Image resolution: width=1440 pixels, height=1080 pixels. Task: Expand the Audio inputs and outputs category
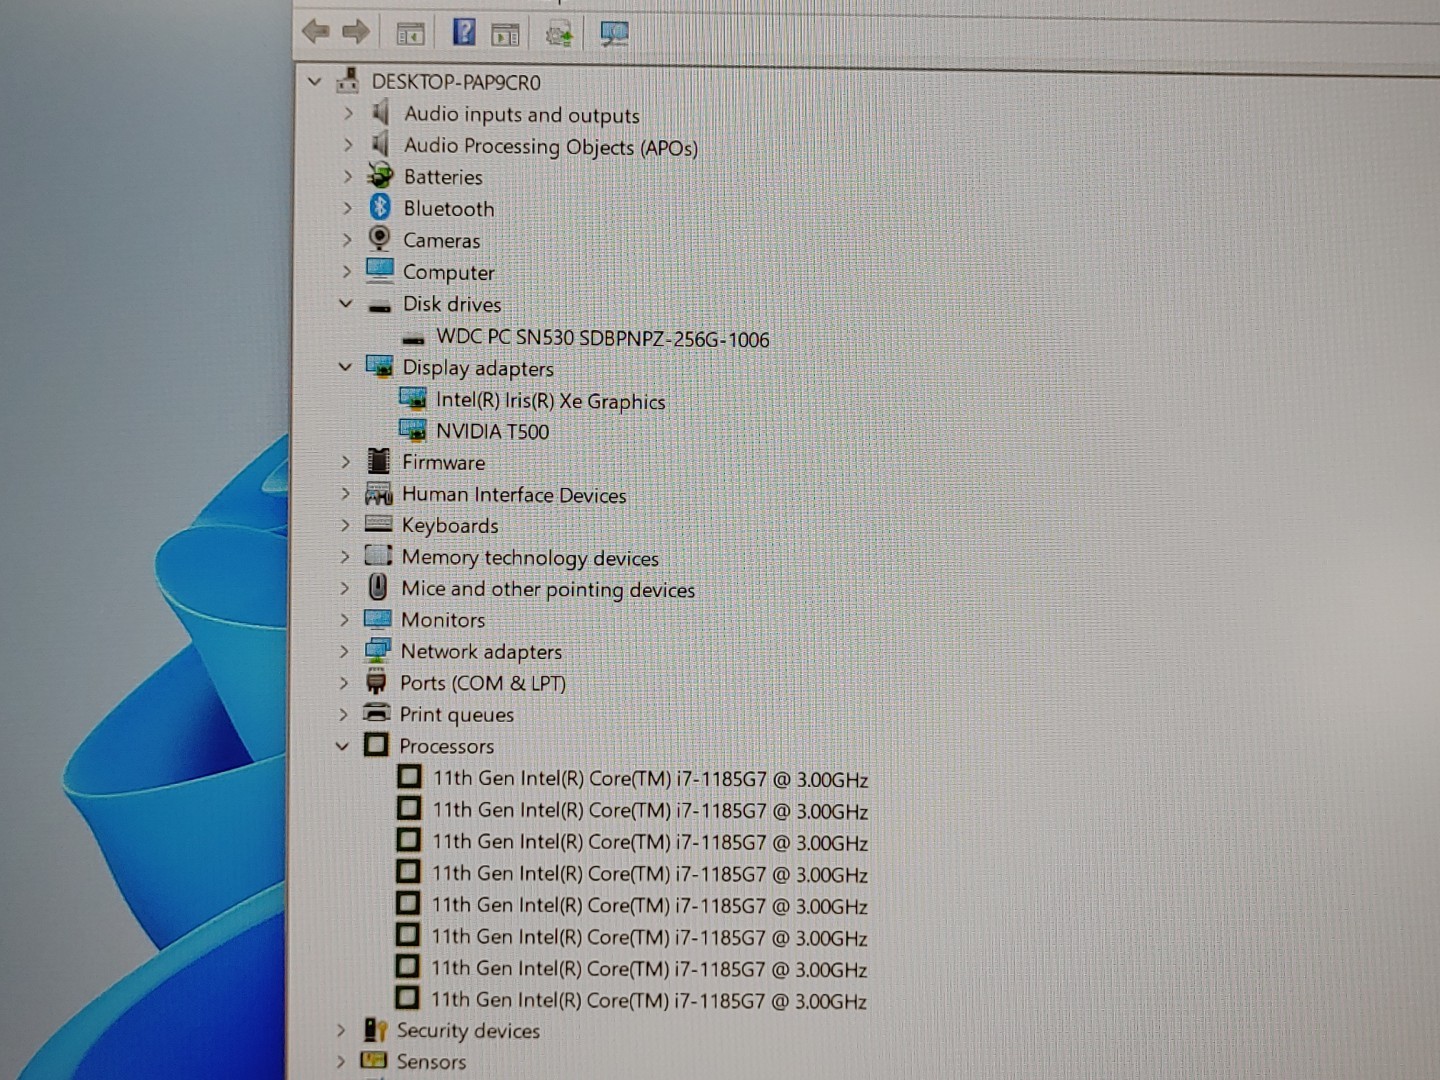pyautogui.click(x=346, y=115)
